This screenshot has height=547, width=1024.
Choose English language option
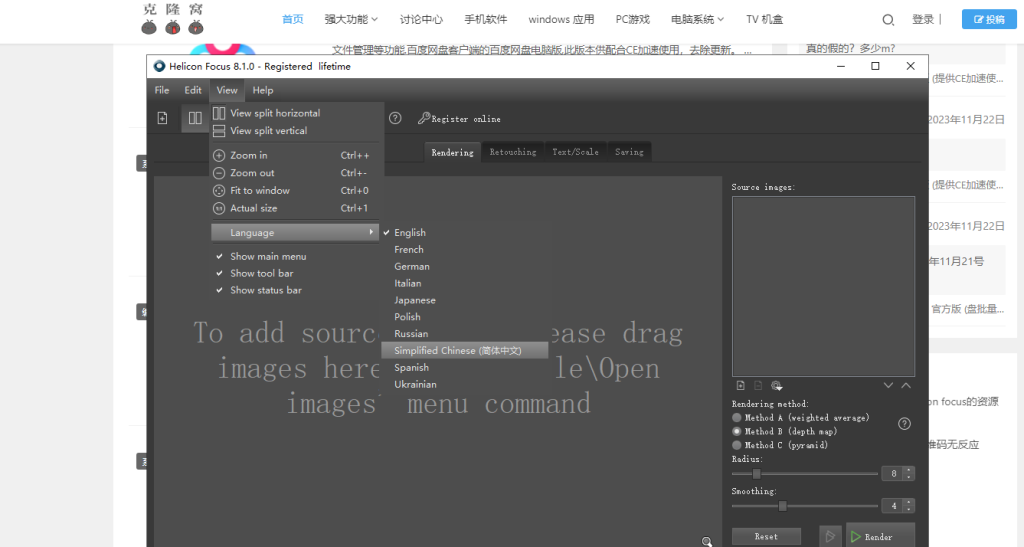[465, 232]
